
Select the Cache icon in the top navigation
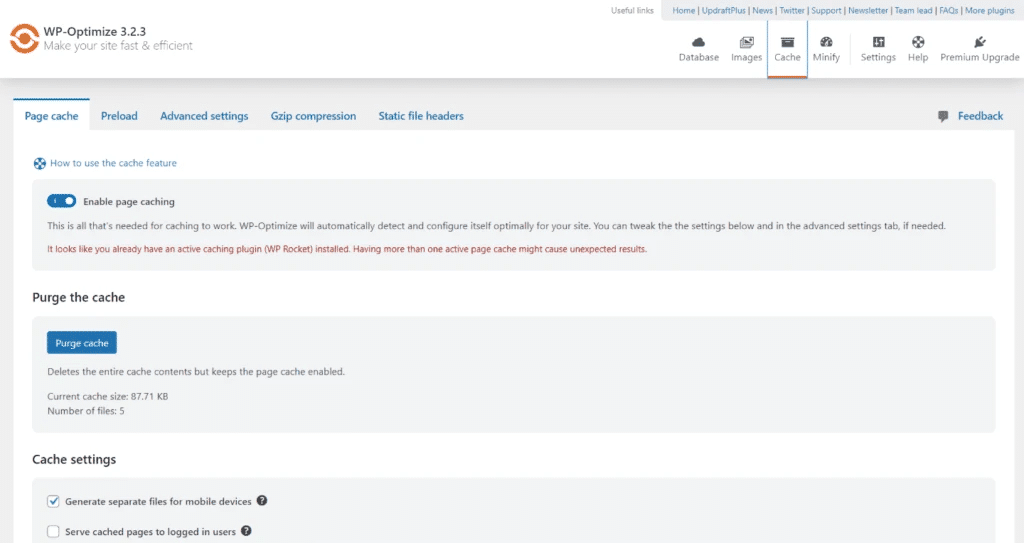787,43
